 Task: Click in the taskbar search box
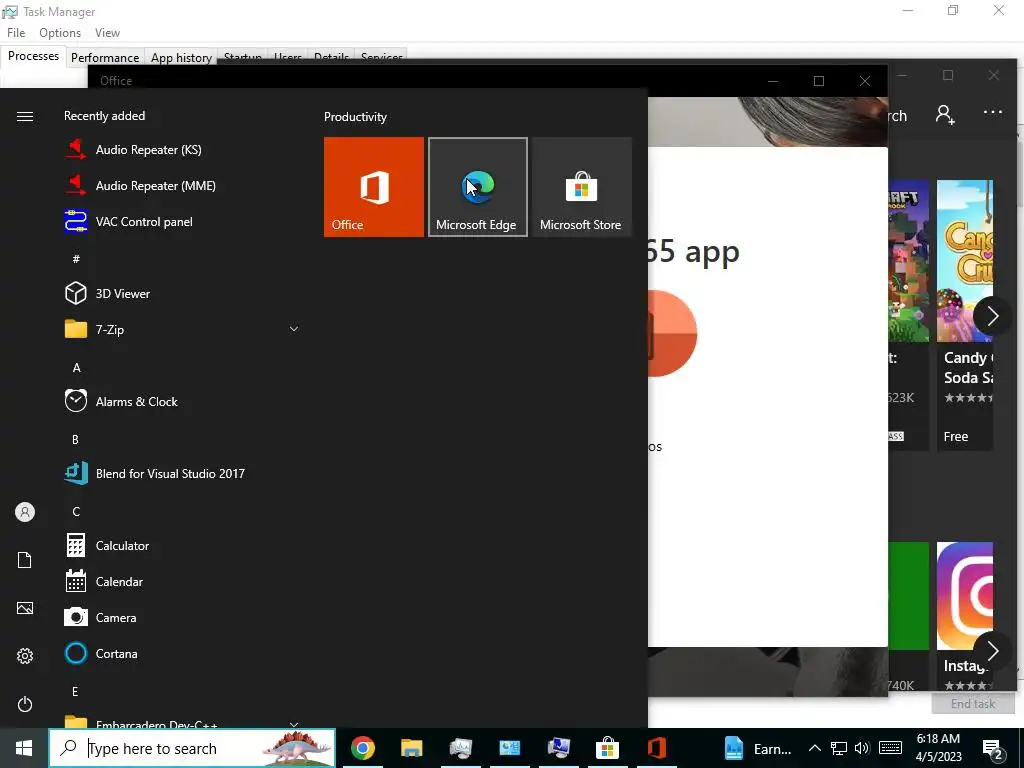[193, 748]
